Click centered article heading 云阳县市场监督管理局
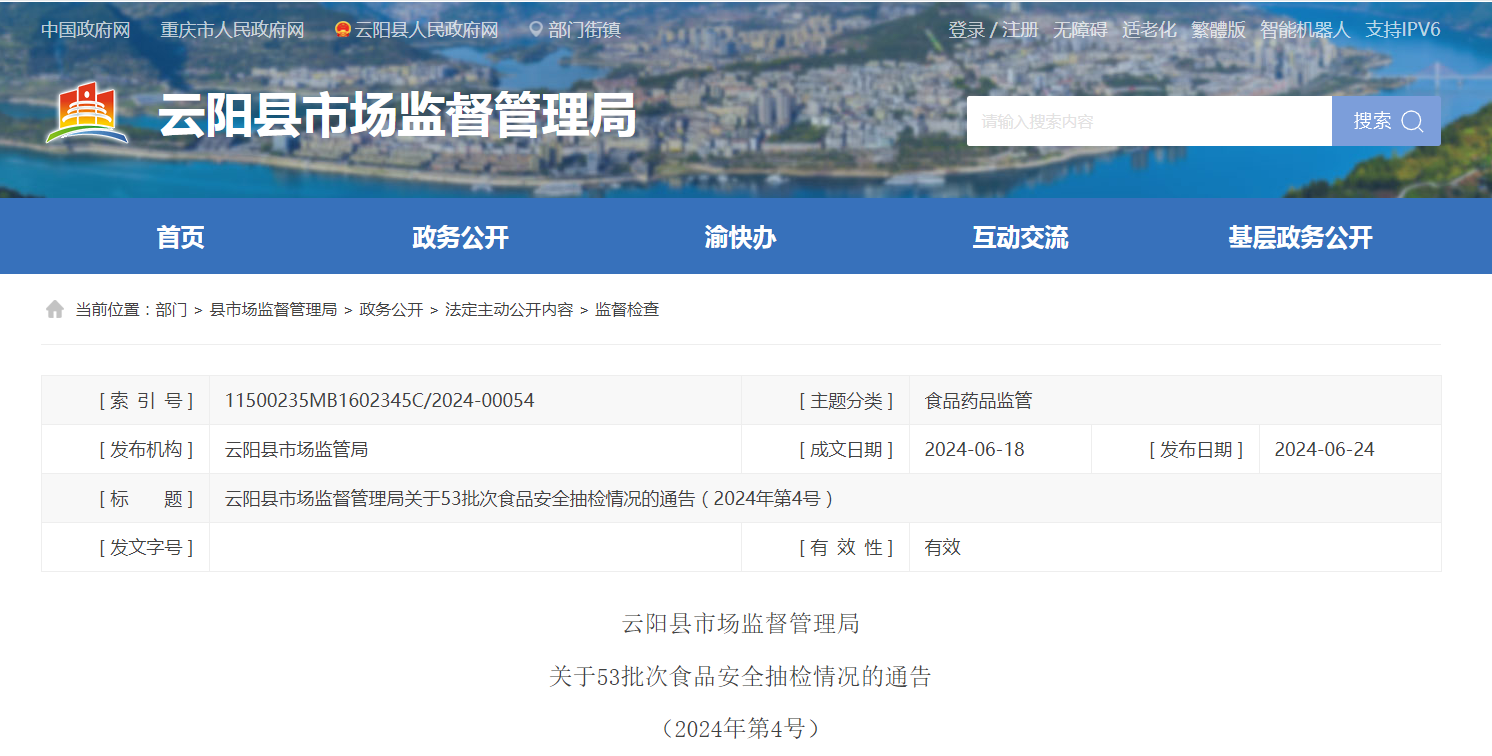Image resolution: width=1492 pixels, height=756 pixels. (x=740, y=625)
